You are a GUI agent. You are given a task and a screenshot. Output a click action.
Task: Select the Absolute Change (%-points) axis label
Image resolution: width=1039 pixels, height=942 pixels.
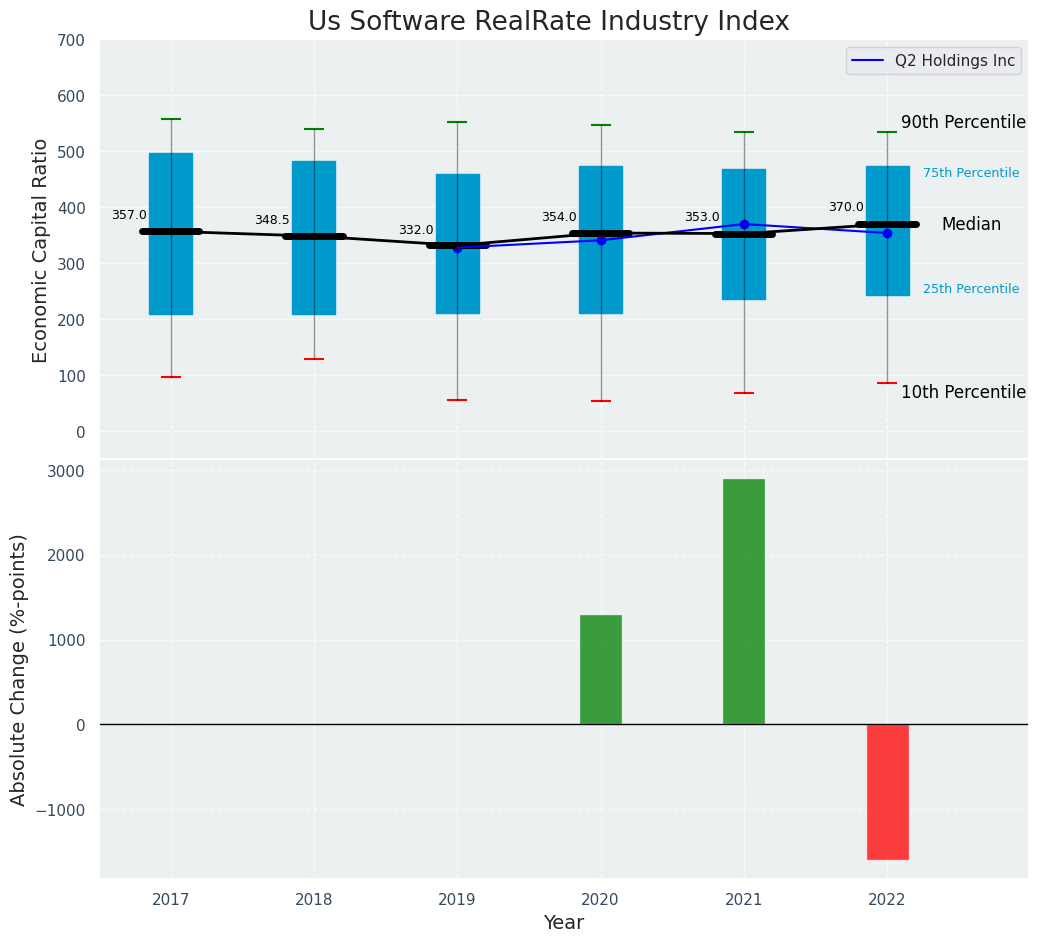pos(19,669)
